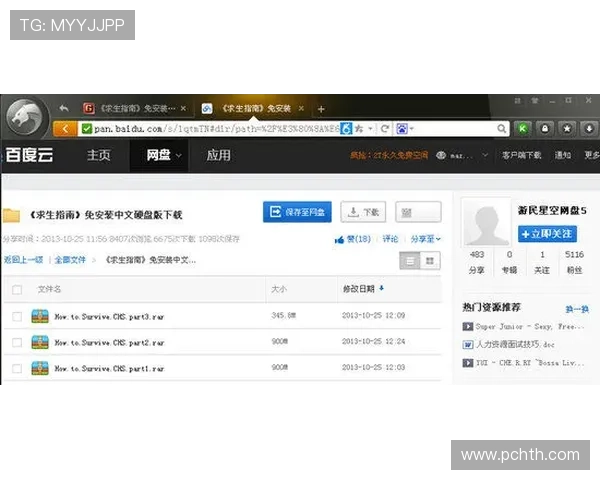
Task: Click the blue 保存至网盘 button
Action: tap(297, 212)
